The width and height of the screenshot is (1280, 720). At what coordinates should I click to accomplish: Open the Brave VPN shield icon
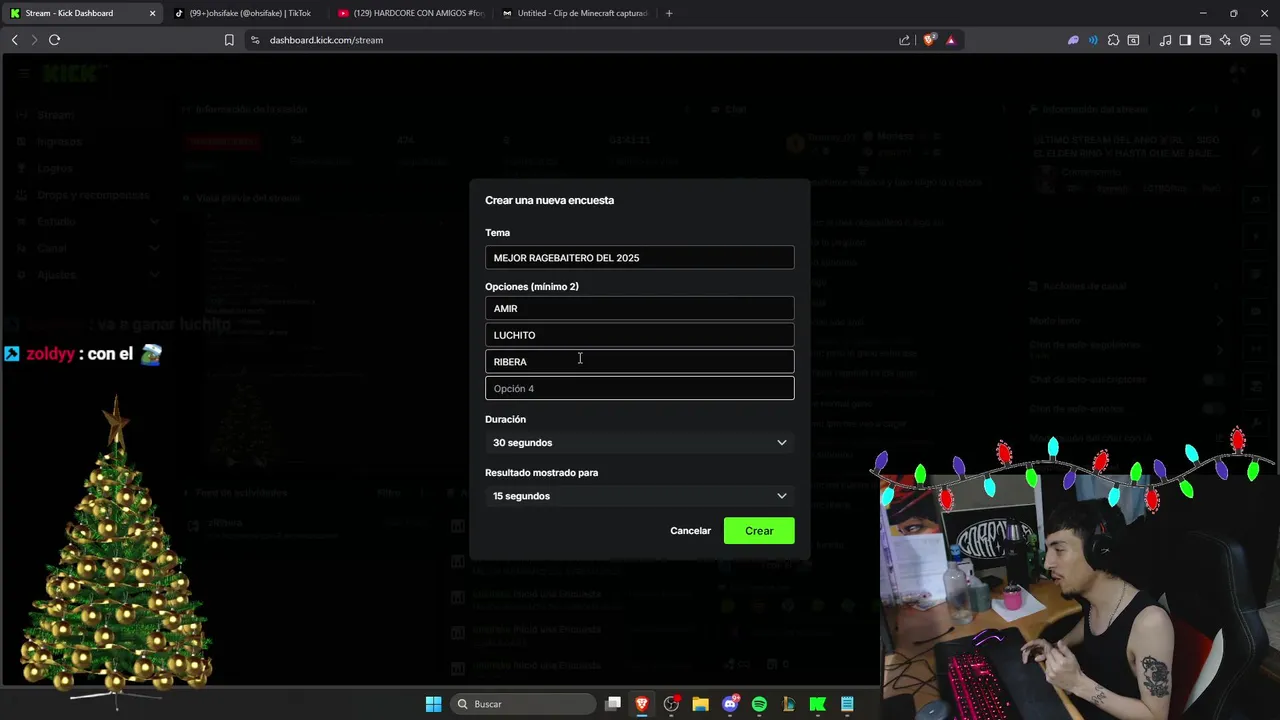tap(1245, 40)
